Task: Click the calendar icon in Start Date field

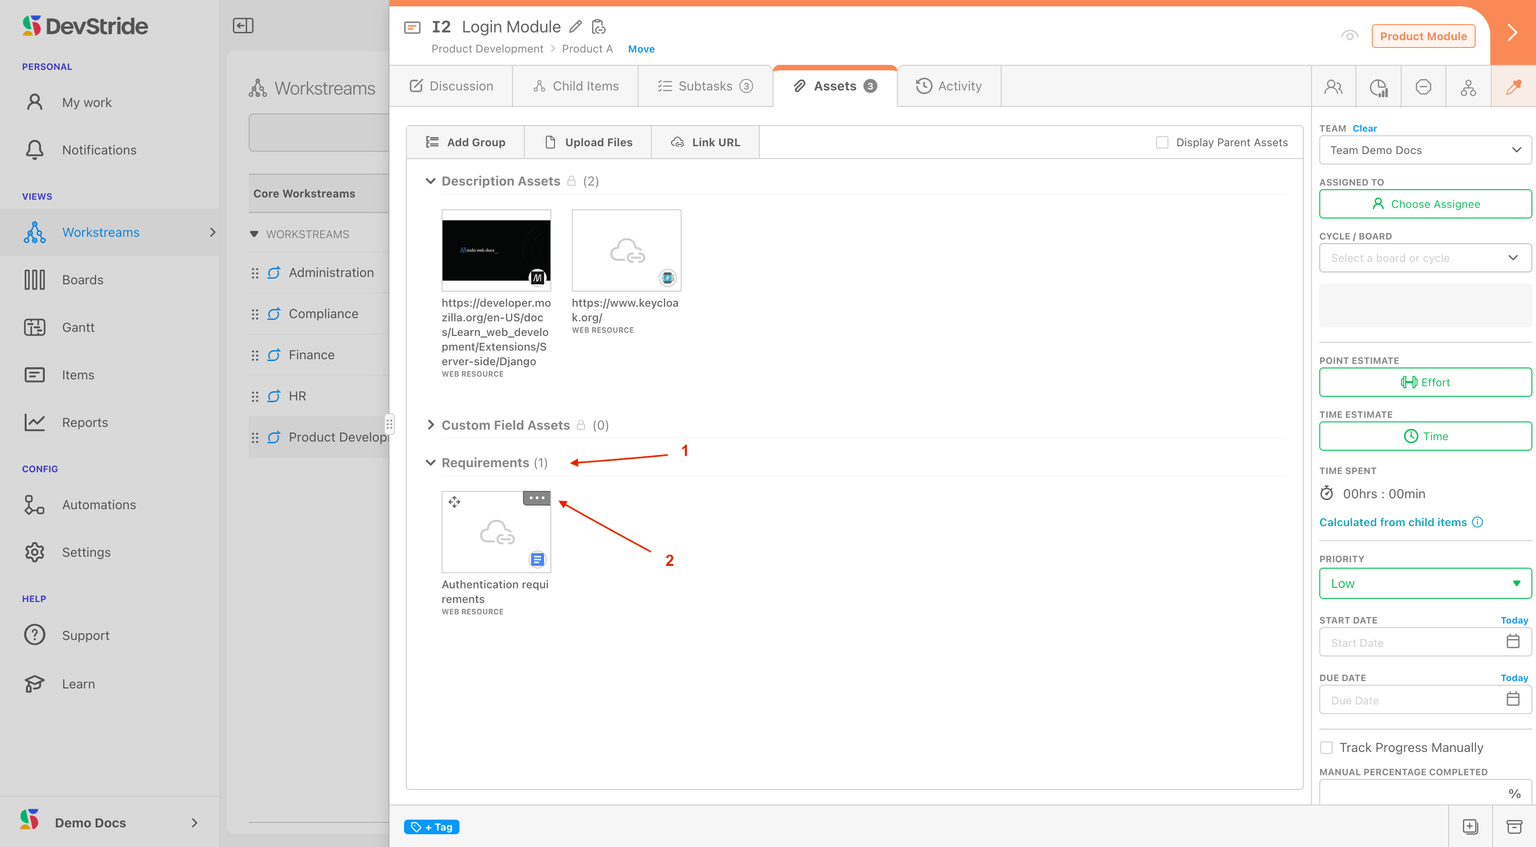Action: (1512, 642)
